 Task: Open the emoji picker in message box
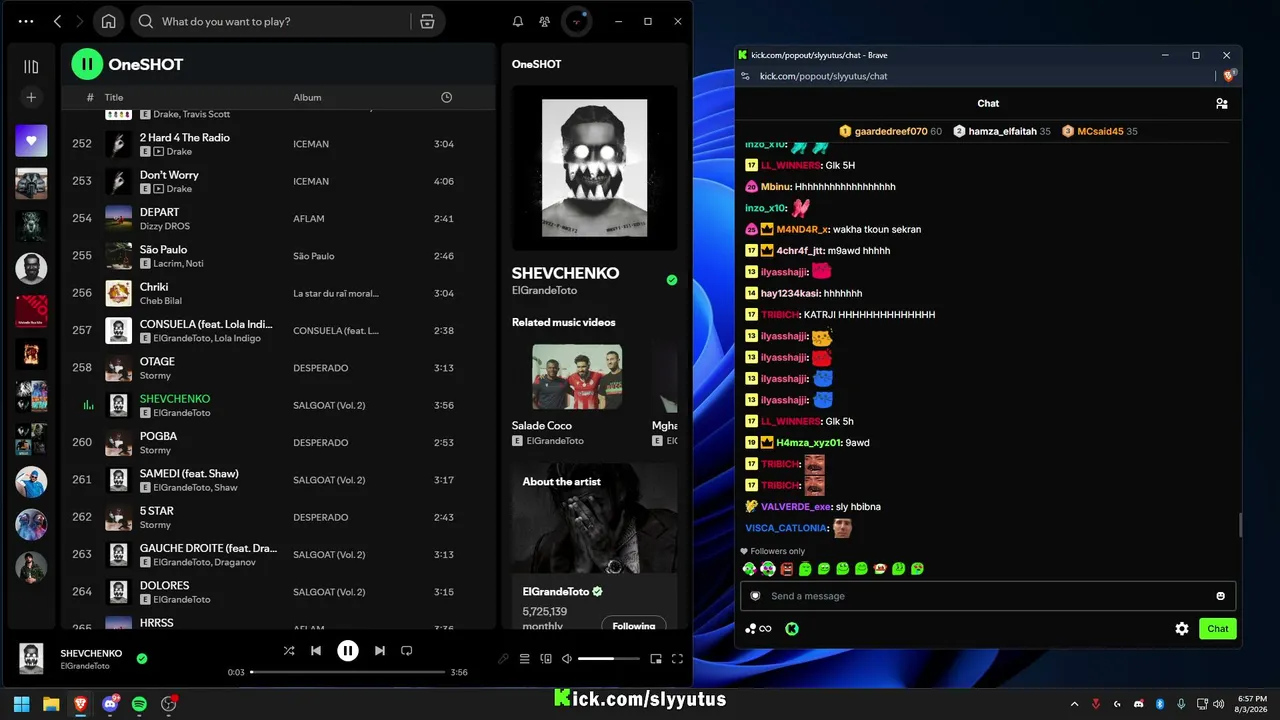1220,596
